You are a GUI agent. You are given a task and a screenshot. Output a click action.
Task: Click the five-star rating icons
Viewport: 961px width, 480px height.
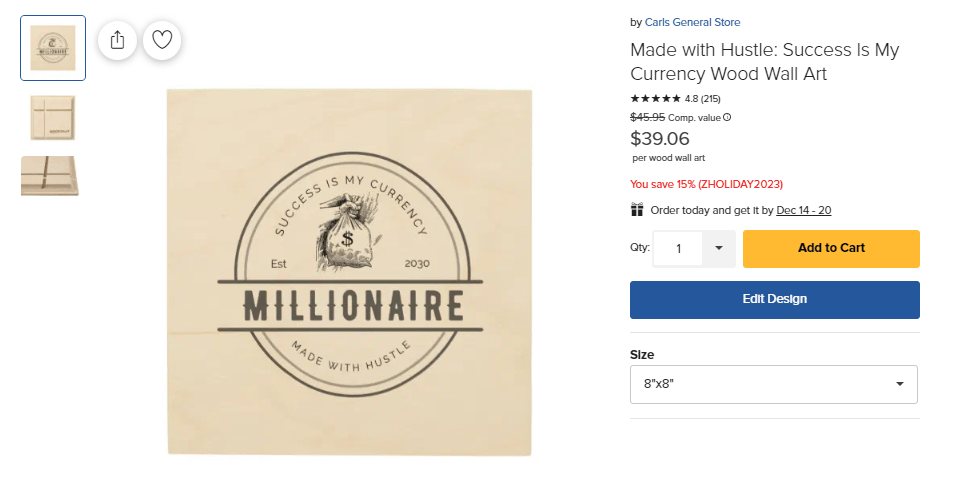point(655,99)
